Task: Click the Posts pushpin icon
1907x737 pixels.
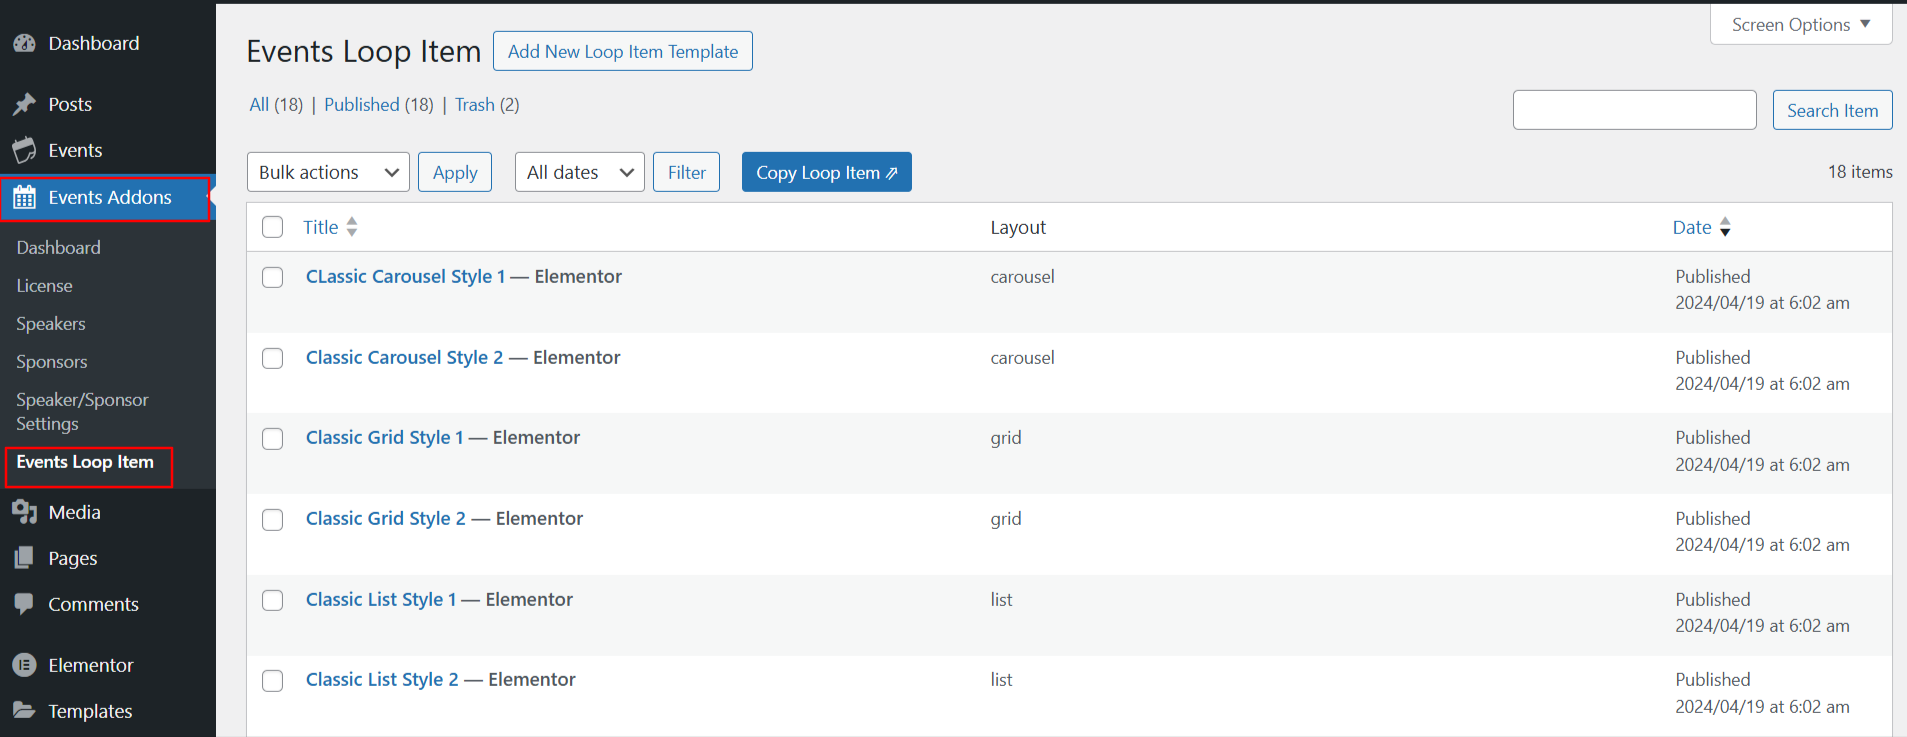Action: (x=24, y=105)
